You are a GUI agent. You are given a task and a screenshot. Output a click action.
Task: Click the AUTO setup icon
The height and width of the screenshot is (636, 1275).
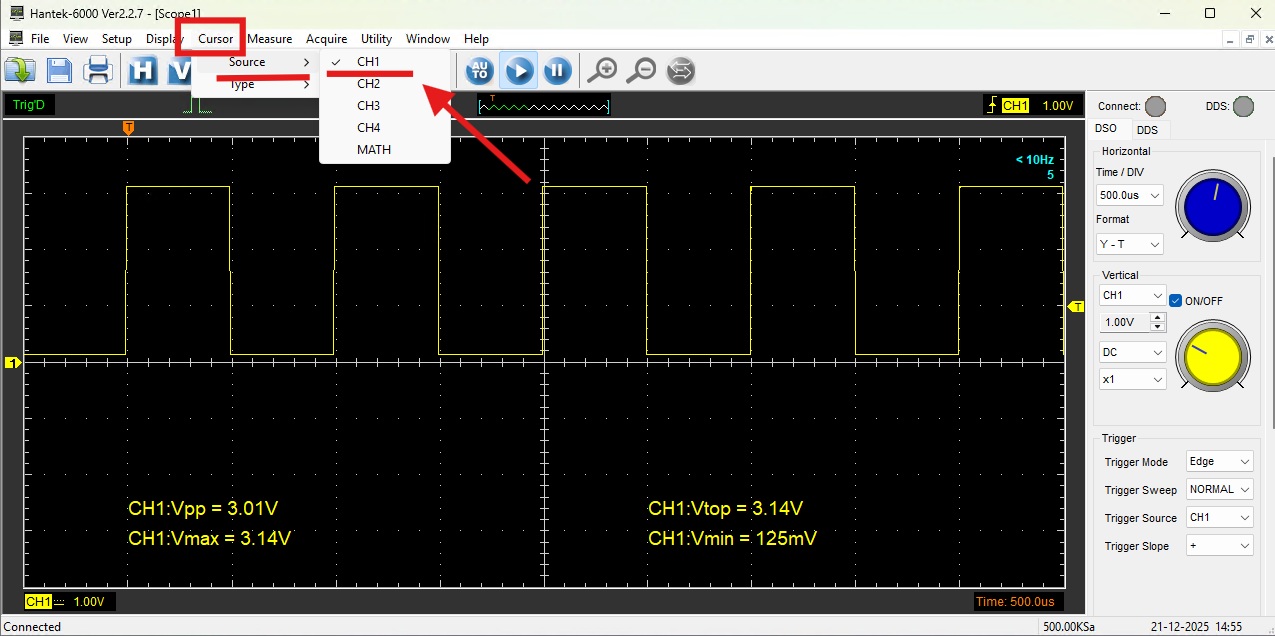pyautogui.click(x=480, y=70)
